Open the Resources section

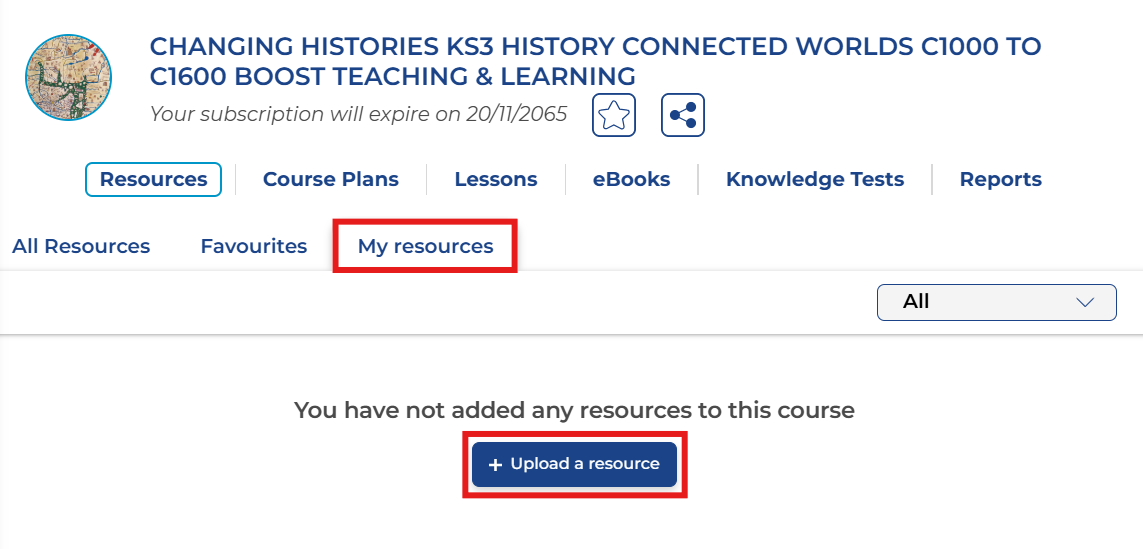[x=153, y=180]
